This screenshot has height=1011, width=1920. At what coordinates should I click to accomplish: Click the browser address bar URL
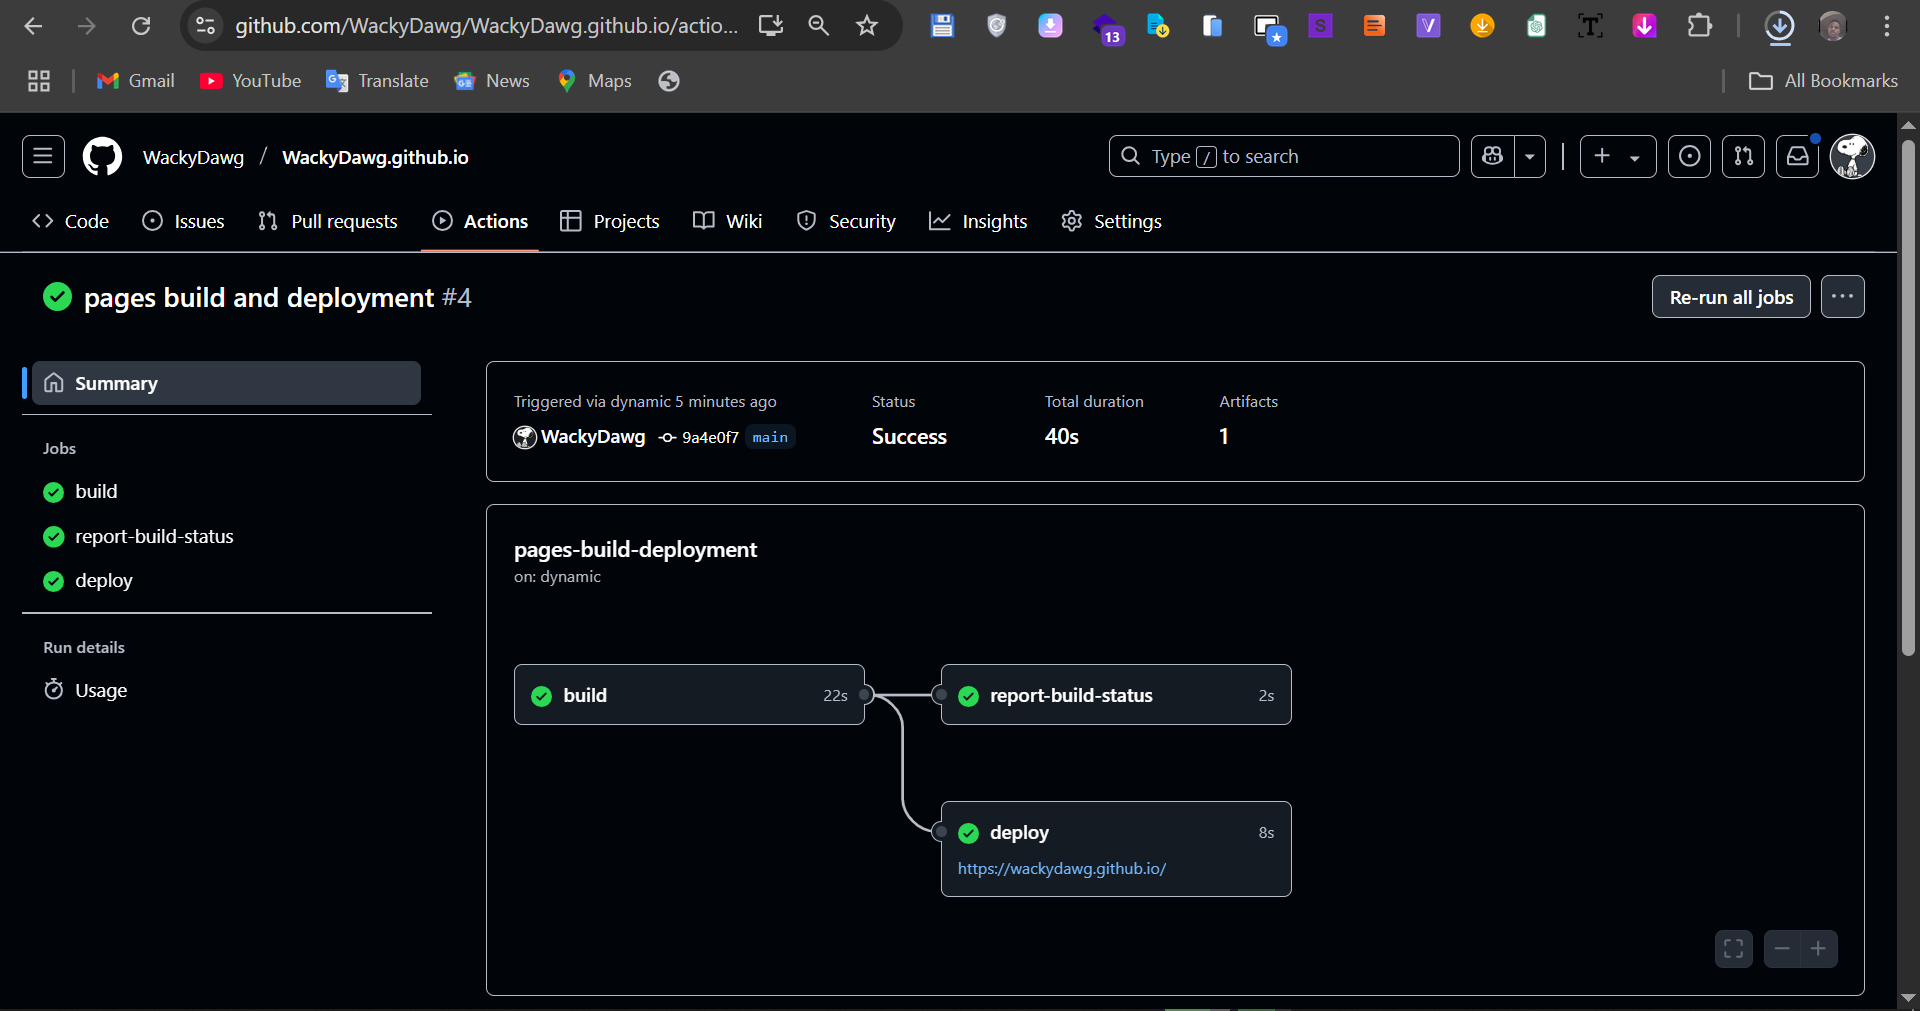[x=487, y=26]
